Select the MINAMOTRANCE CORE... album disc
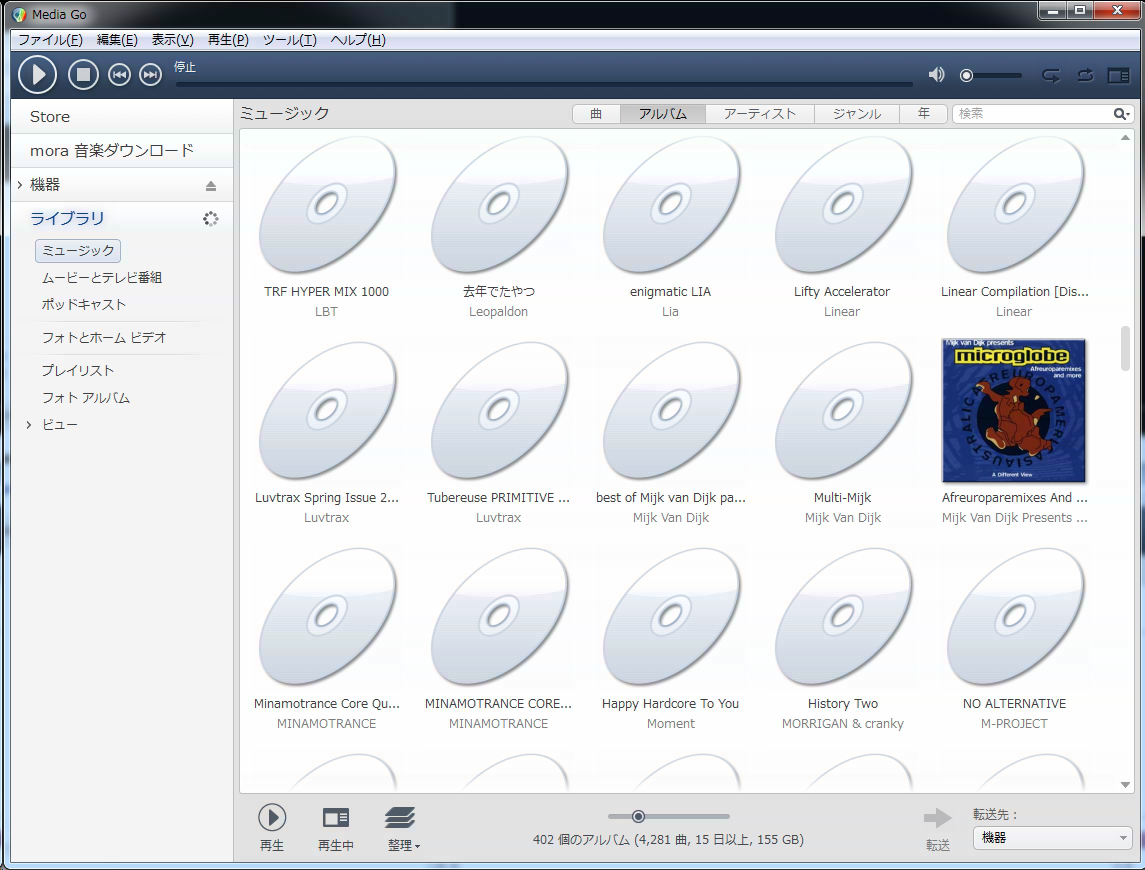Viewport: 1145px width, 870px height. coord(499,617)
